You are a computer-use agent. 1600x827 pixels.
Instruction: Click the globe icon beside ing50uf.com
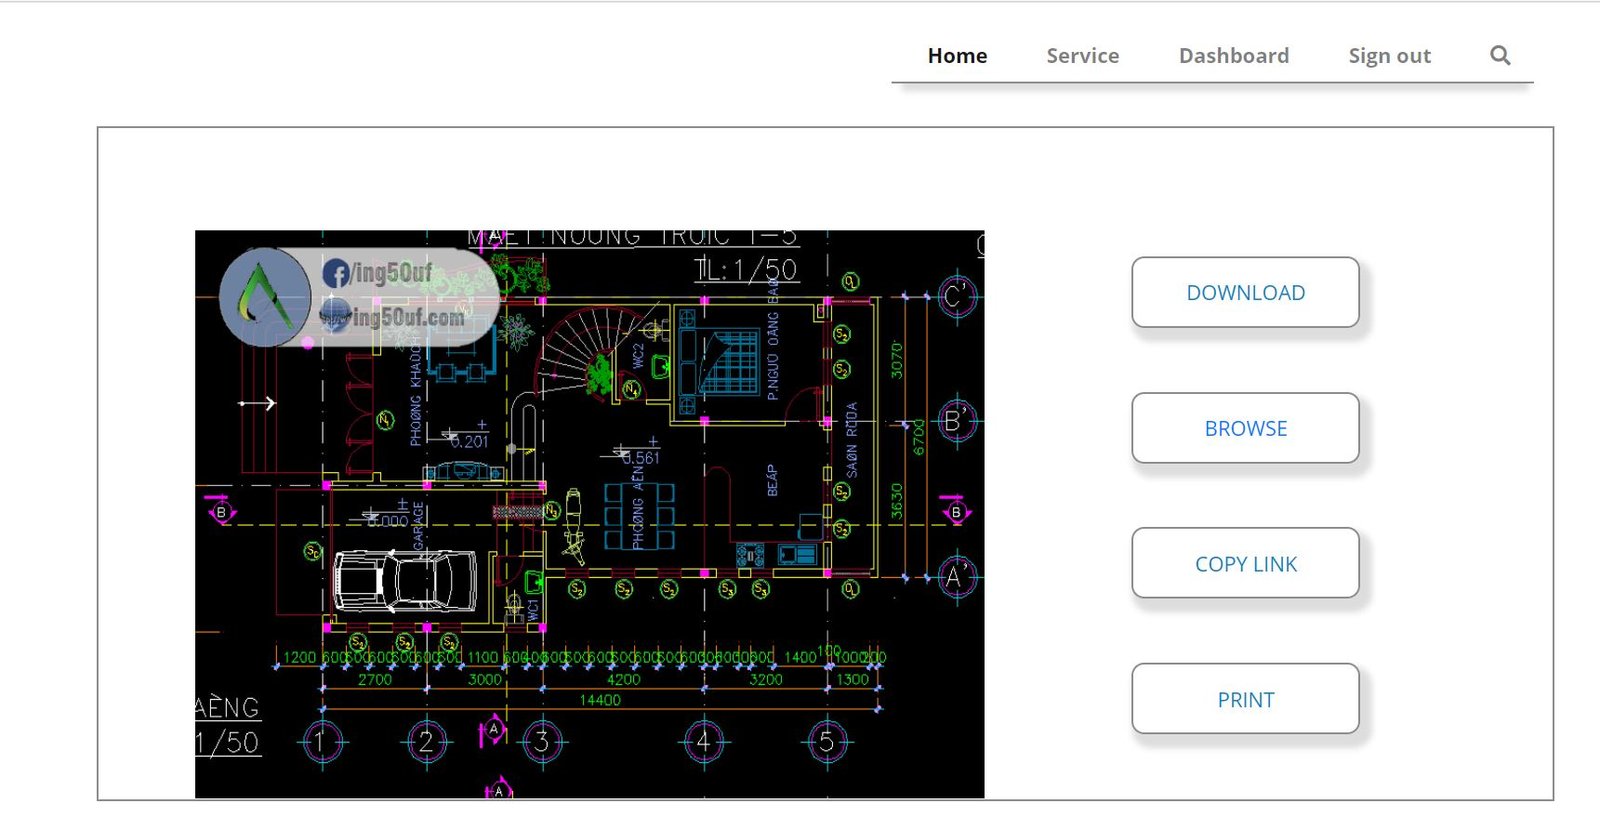point(335,316)
